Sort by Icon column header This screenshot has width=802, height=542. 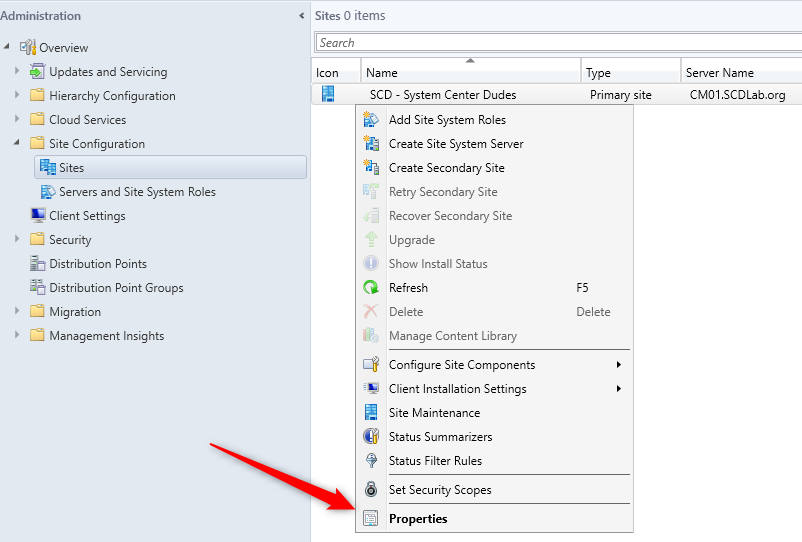pos(336,72)
